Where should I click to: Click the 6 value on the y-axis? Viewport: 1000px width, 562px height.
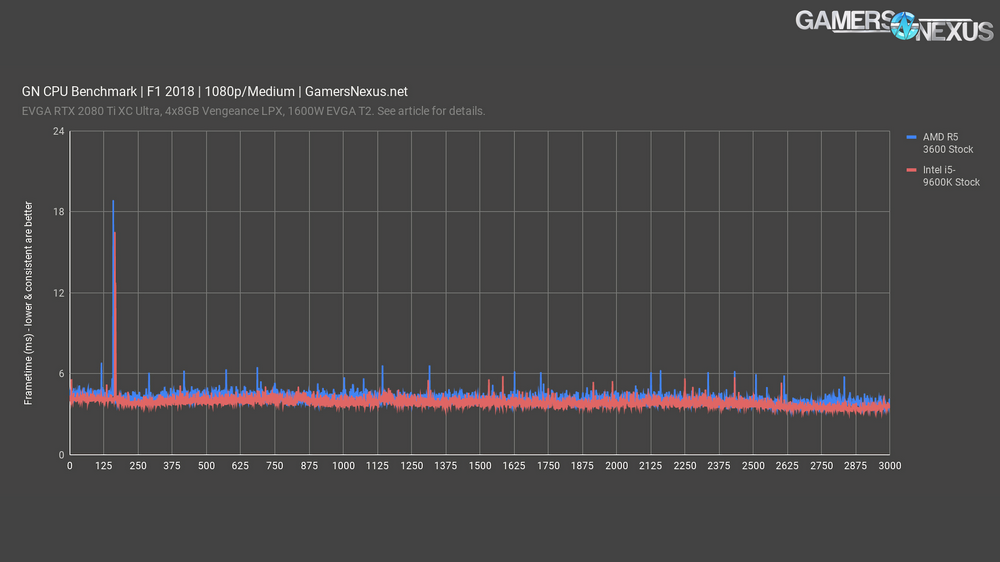tap(61, 374)
